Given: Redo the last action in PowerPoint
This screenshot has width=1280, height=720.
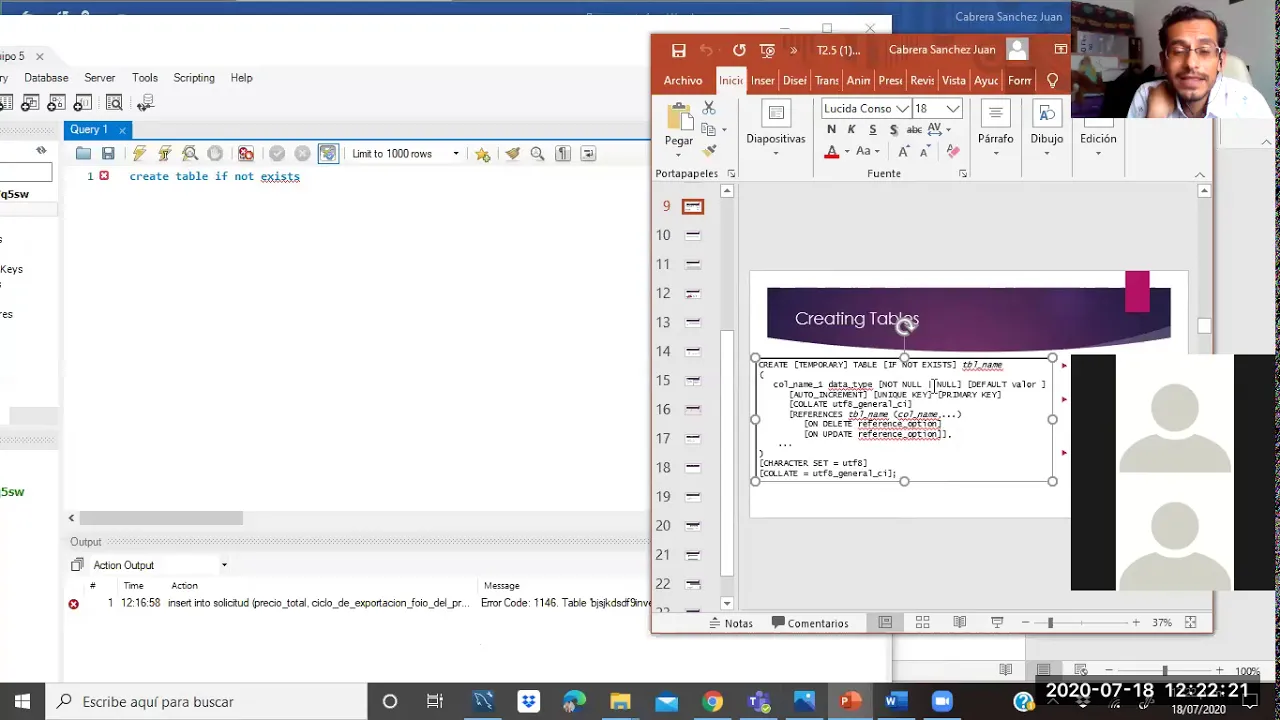Looking at the screenshot, I should coord(738,50).
